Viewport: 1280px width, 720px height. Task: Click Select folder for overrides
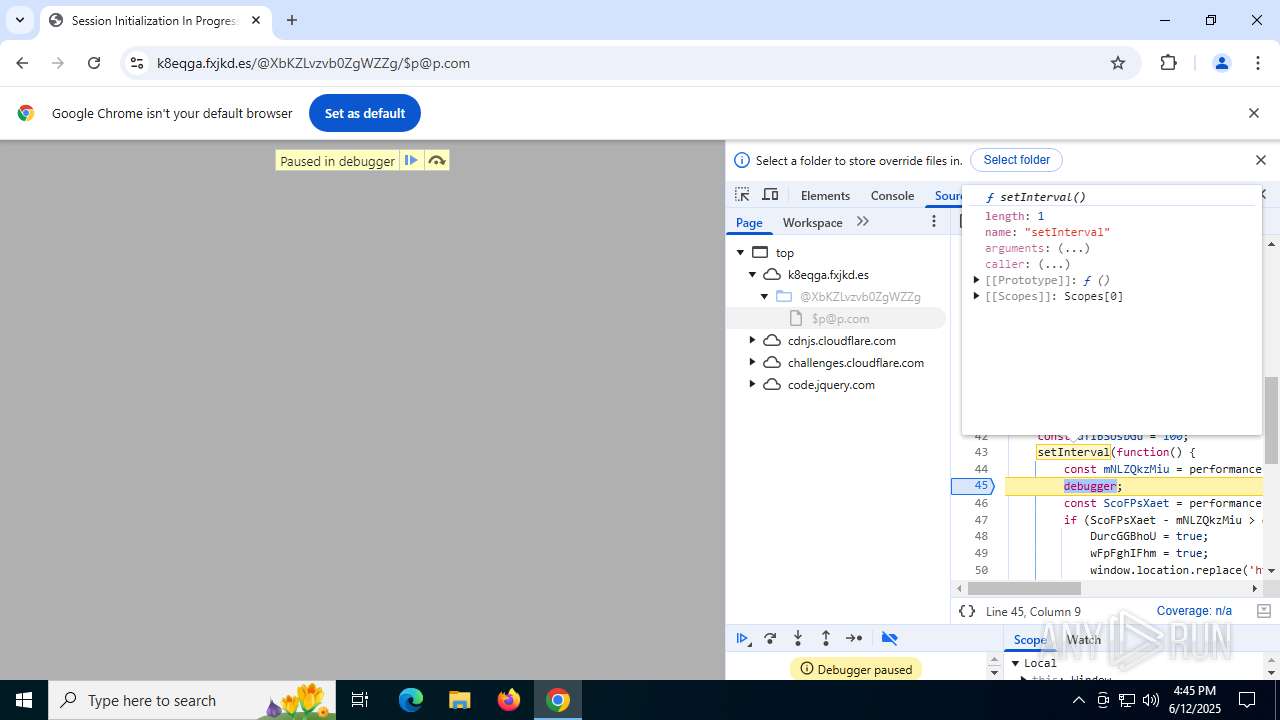coord(1016,160)
